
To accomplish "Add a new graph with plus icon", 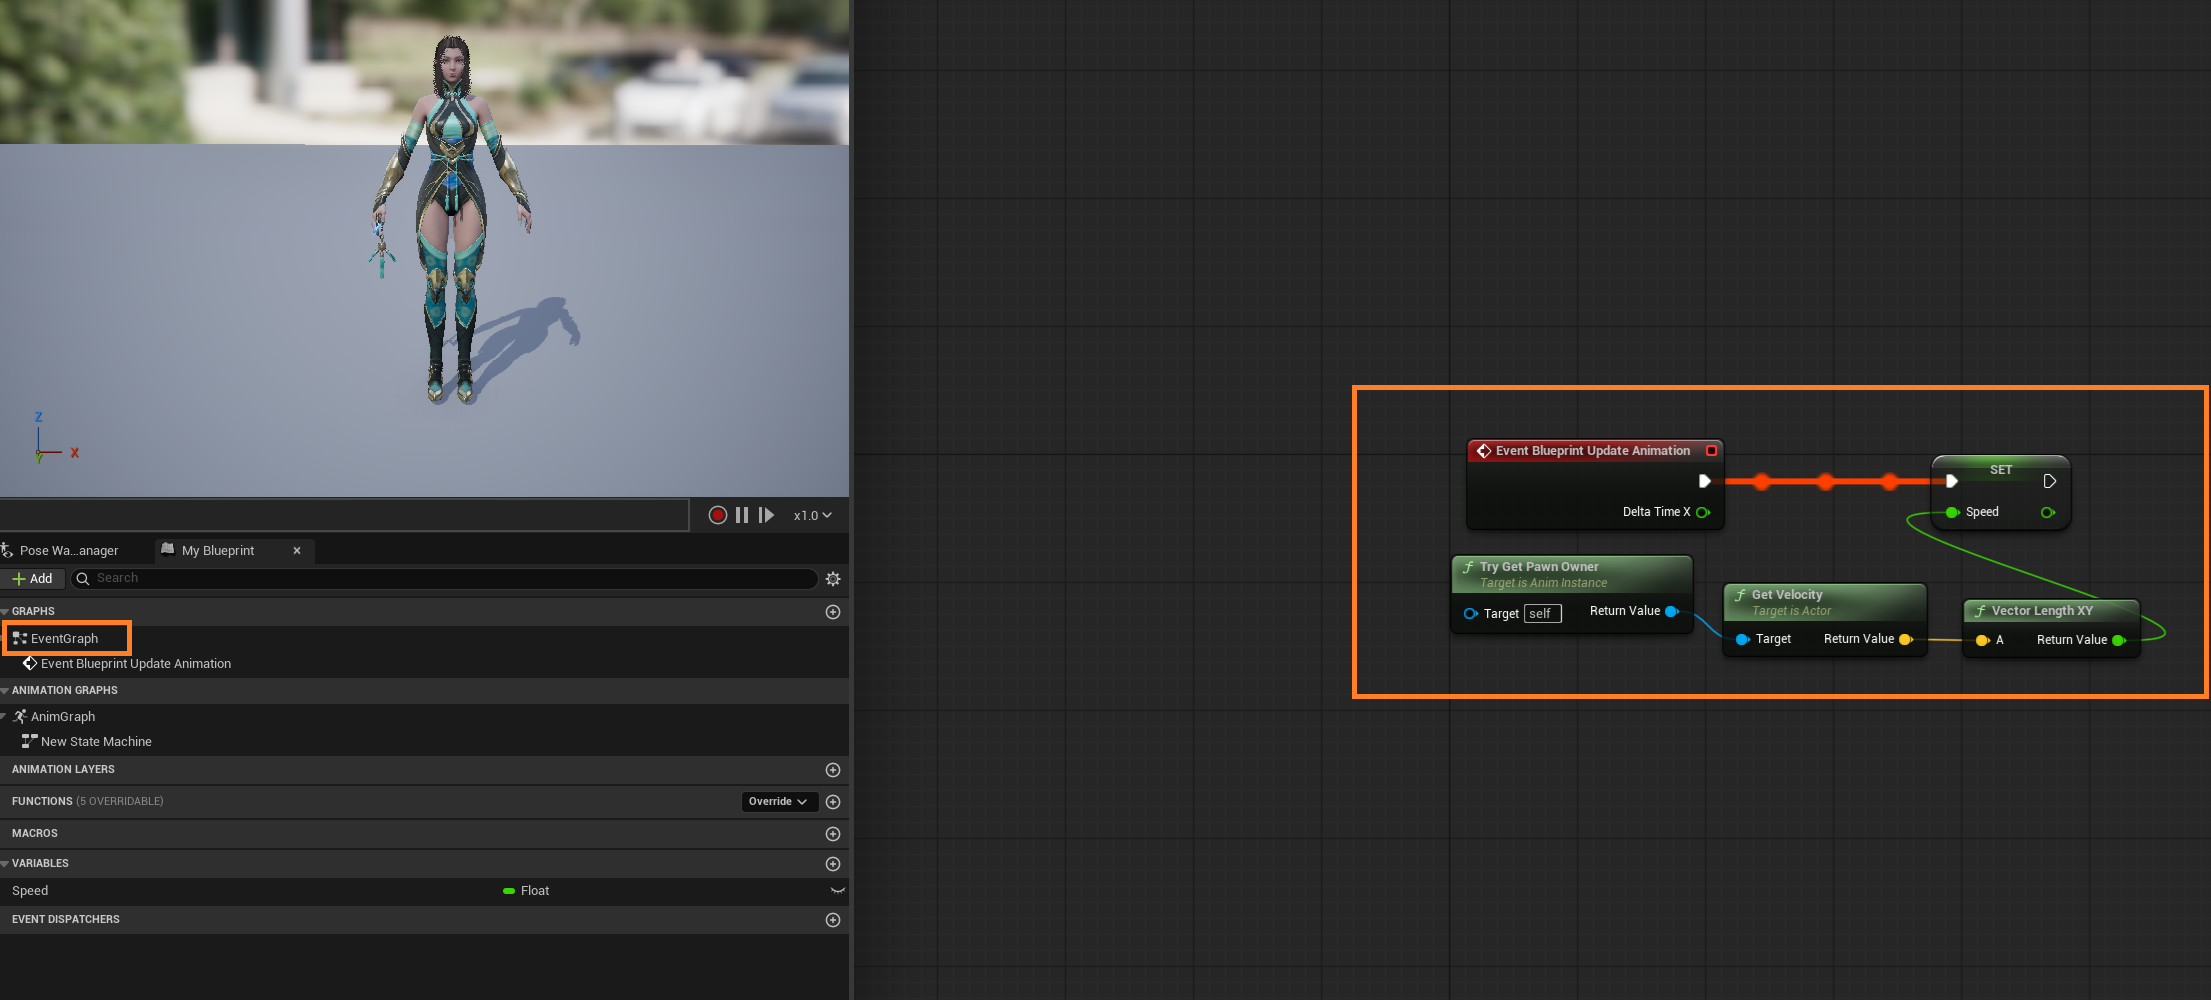I will pyautogui.click(x=833, y=612).
